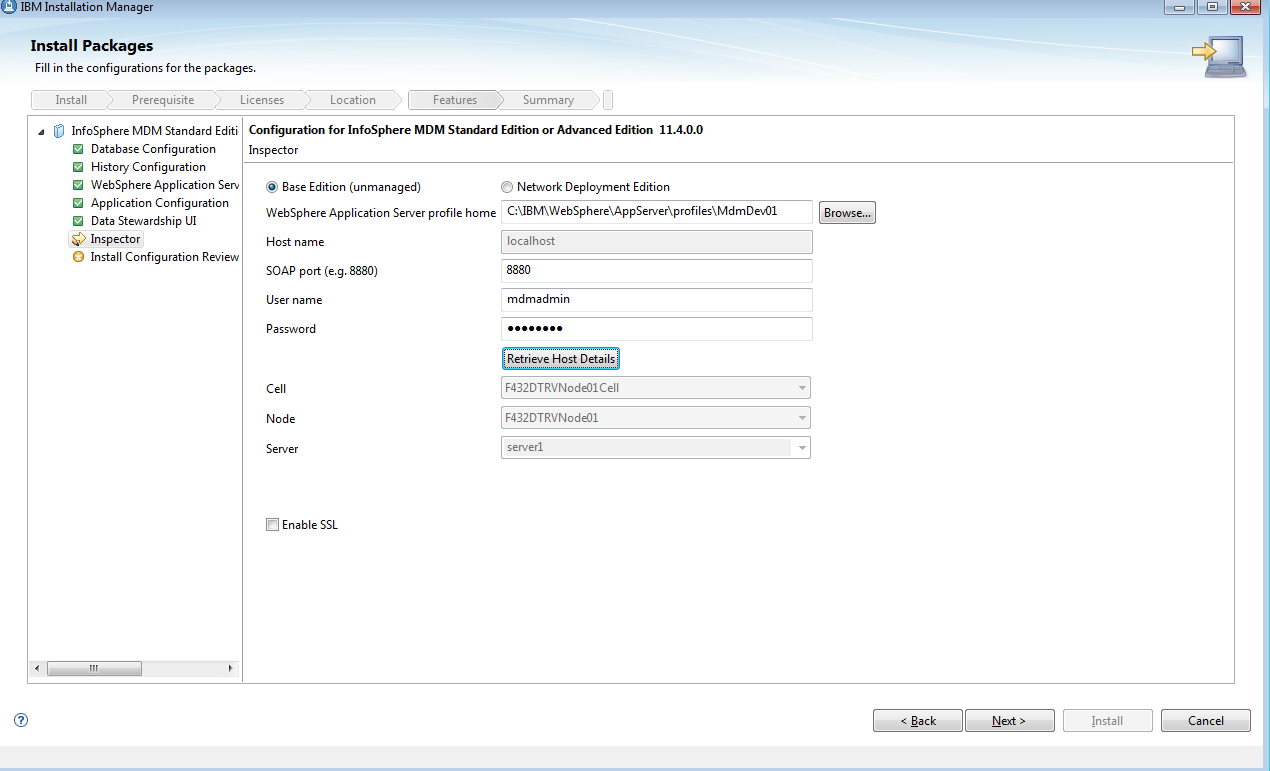Click the User name field
This screenshot has width=1270, height=771.
(x=656, y=299)
